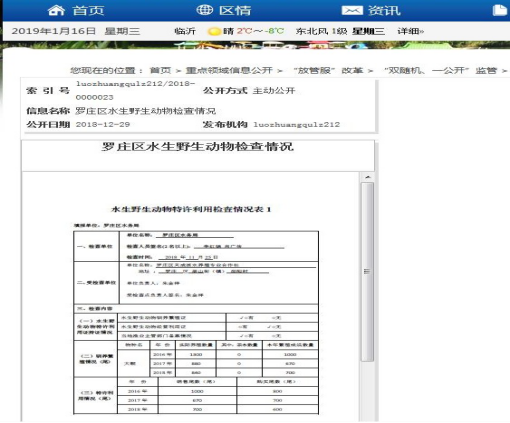The height and width of the screenshot is (423, 510).
Task: Open the 资讯 navigation tab
Action: point(384,10)
